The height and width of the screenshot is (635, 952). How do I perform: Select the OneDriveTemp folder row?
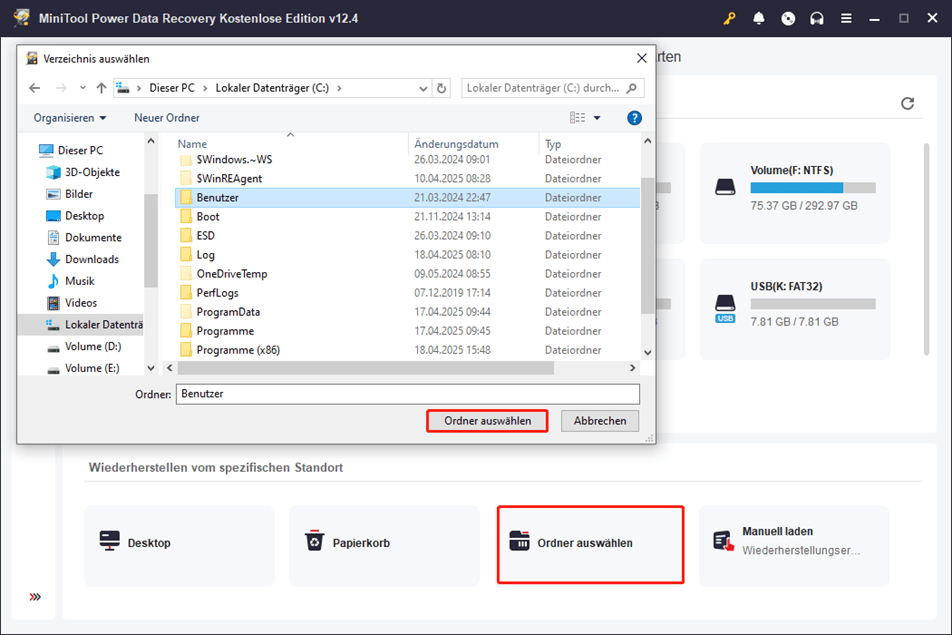[x=407, y=274]
